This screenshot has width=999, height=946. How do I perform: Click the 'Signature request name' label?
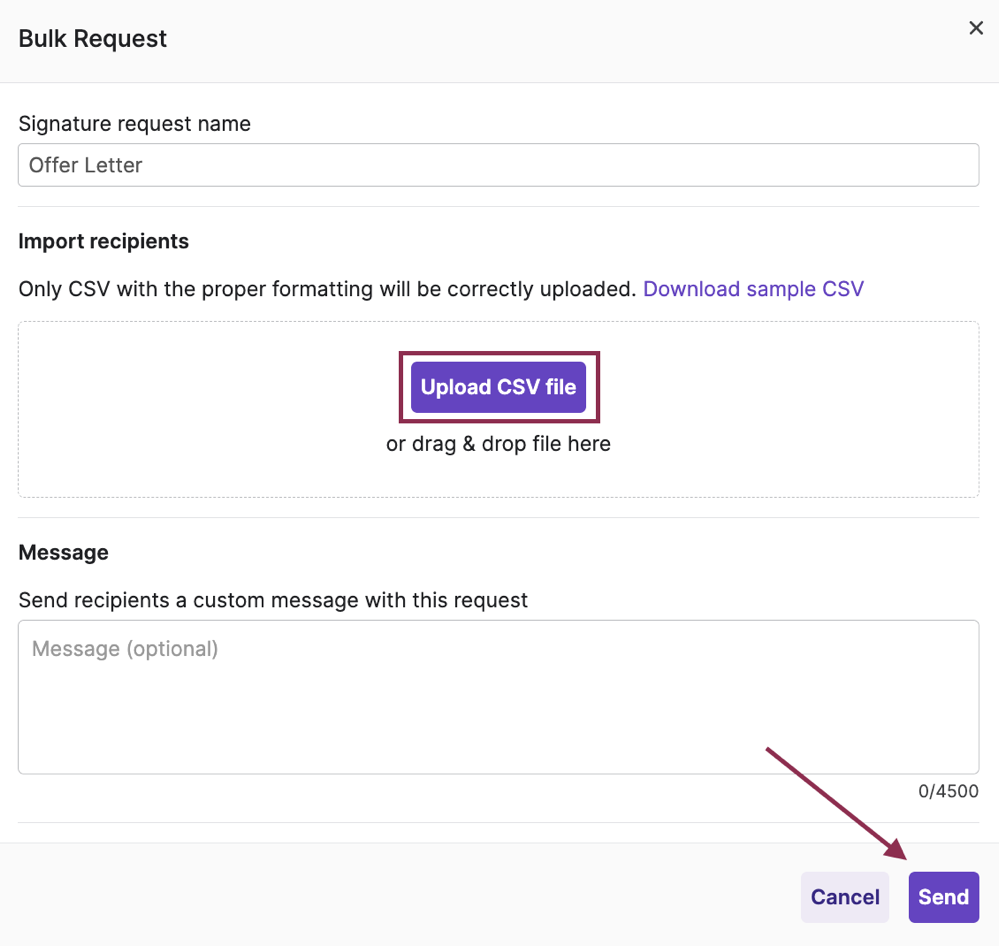point(134,124)
